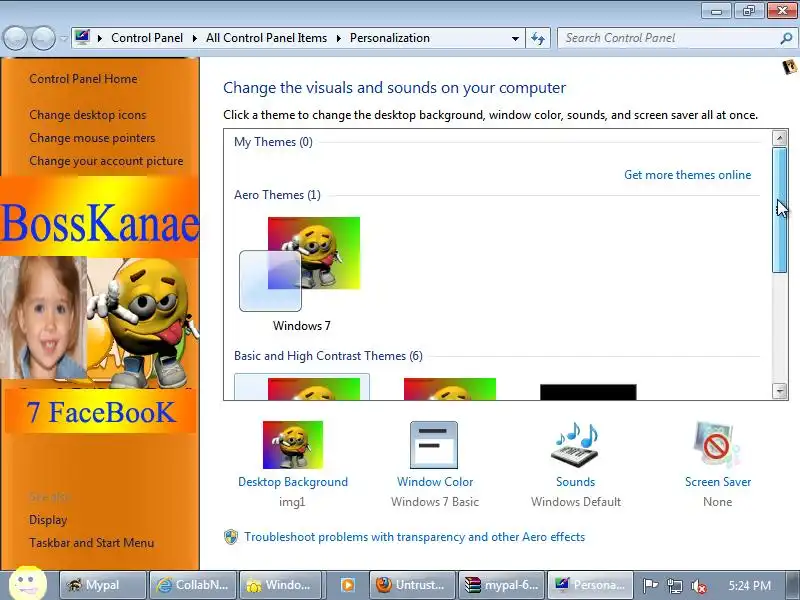
Task: Click the shield icon beside Troubleshoot link
Action: [231, 537]
